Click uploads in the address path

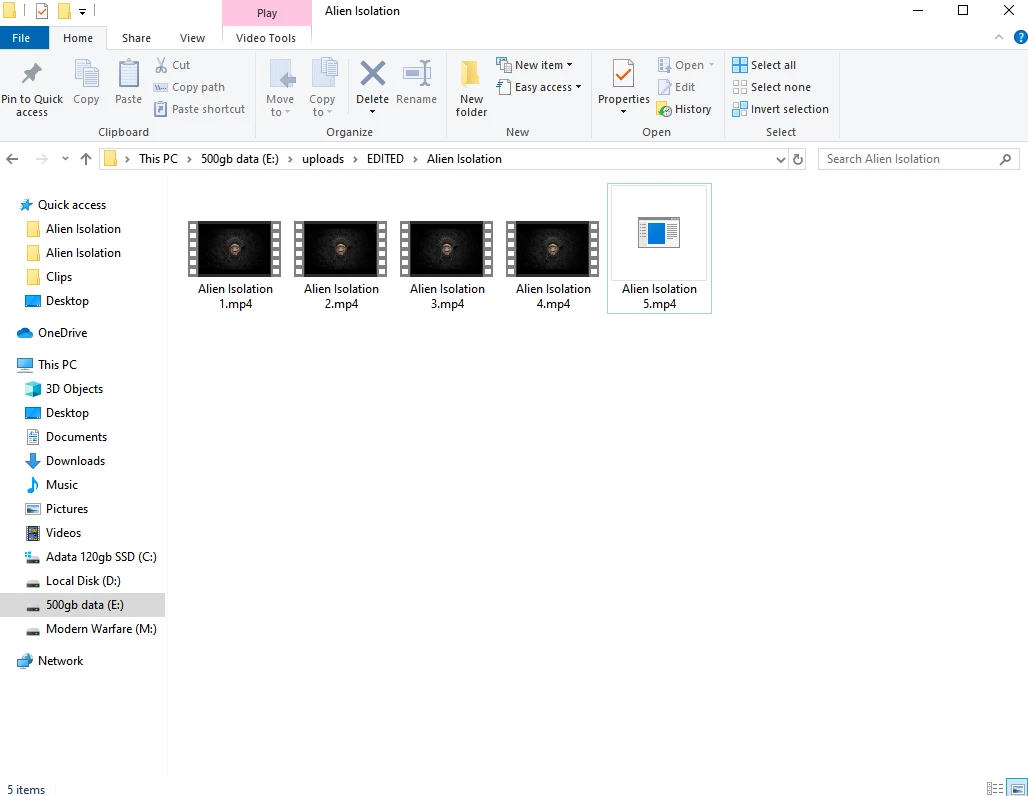coord(323,159)
